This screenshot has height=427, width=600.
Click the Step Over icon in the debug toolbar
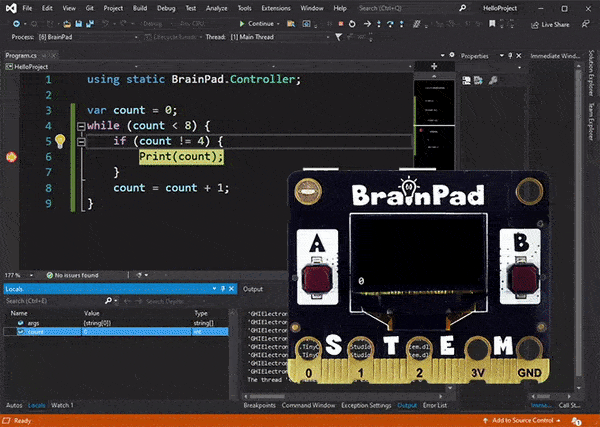tap(390, 24)
